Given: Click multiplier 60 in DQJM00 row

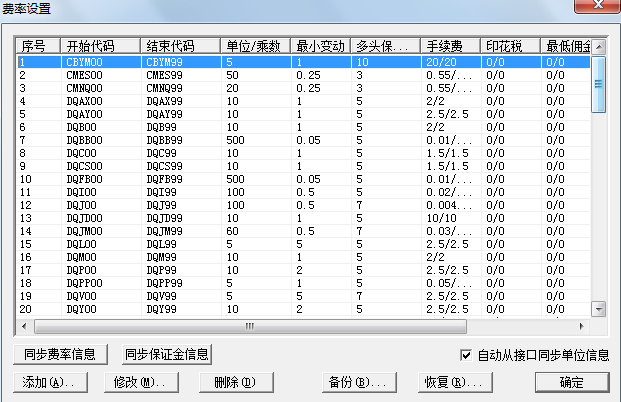Looking at the screenshot, I should 232,231.
